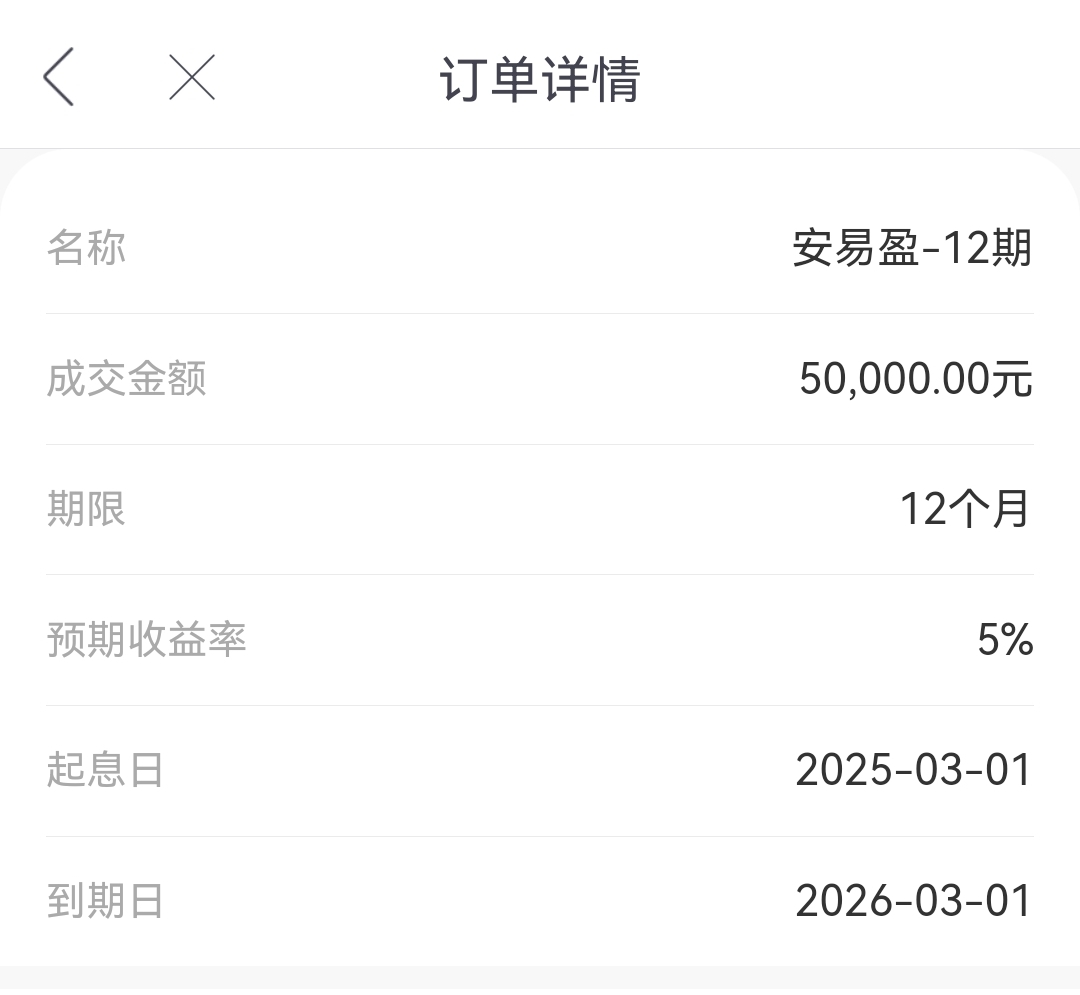Tap the maturity date 2026-03-01
Image resolution: width=1080 pixels, height=995 pixels.
point(913,901)
